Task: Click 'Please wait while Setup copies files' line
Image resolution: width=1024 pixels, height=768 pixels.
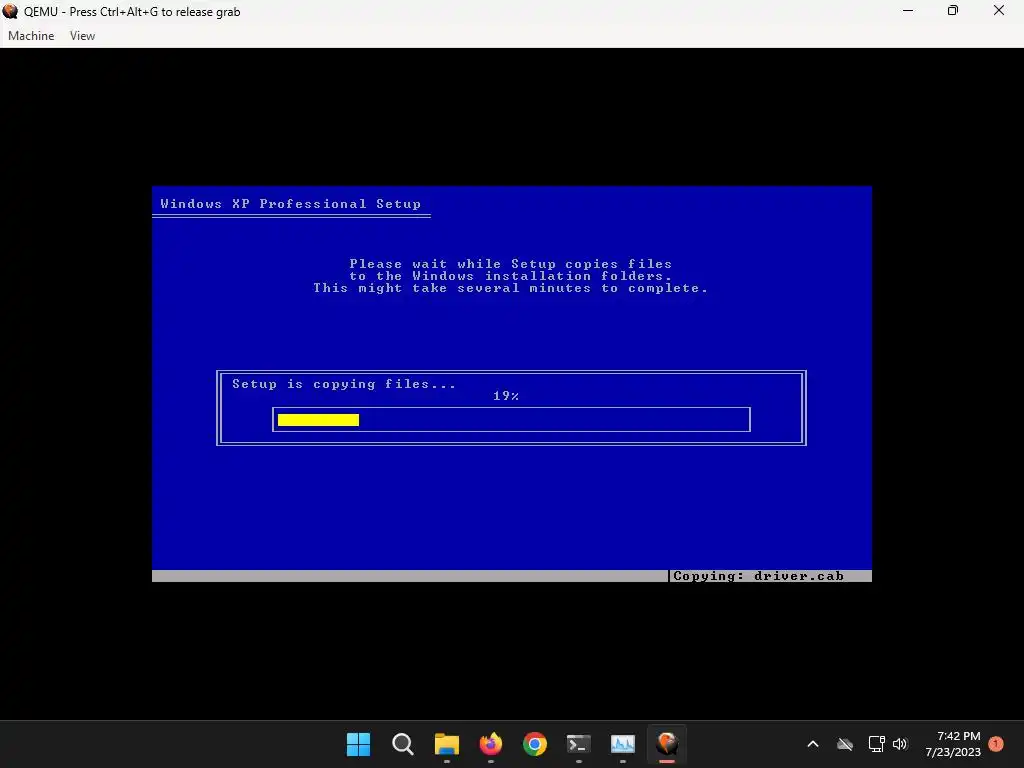Action: (x=511, y=264)
